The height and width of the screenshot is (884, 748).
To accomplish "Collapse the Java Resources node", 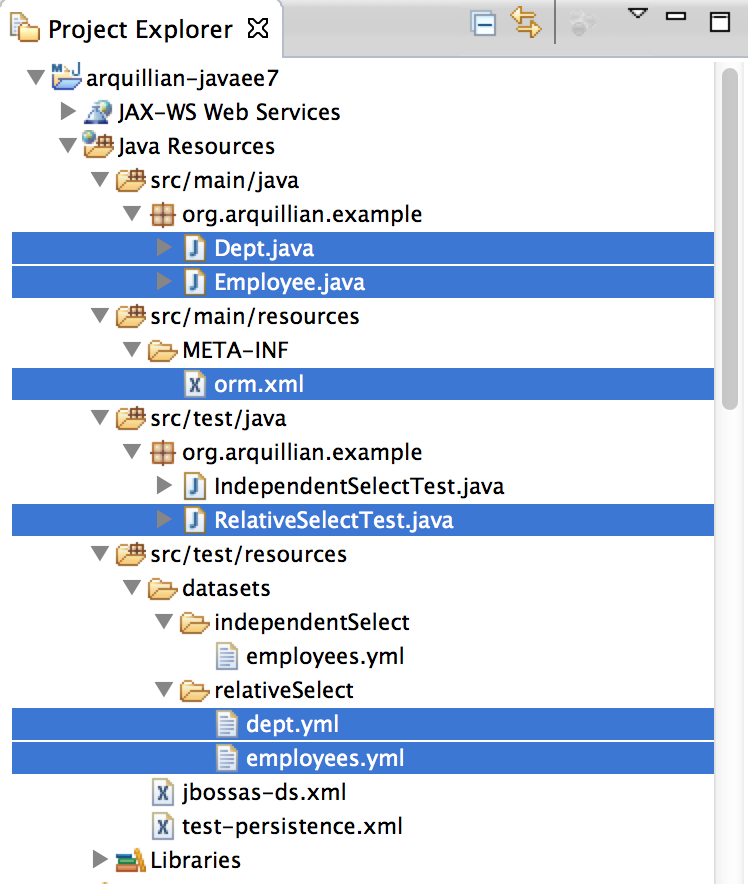I will point(68,145).
